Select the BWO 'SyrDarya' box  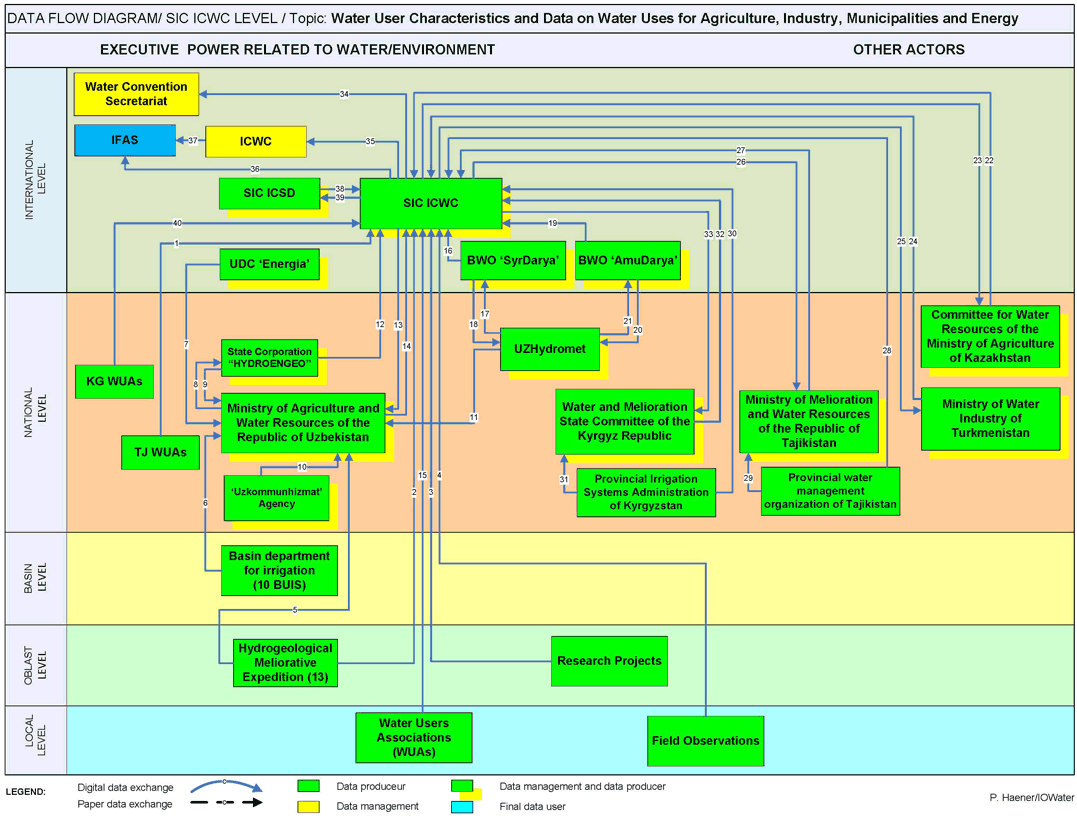pyautogui.click(x=512, y=260)
